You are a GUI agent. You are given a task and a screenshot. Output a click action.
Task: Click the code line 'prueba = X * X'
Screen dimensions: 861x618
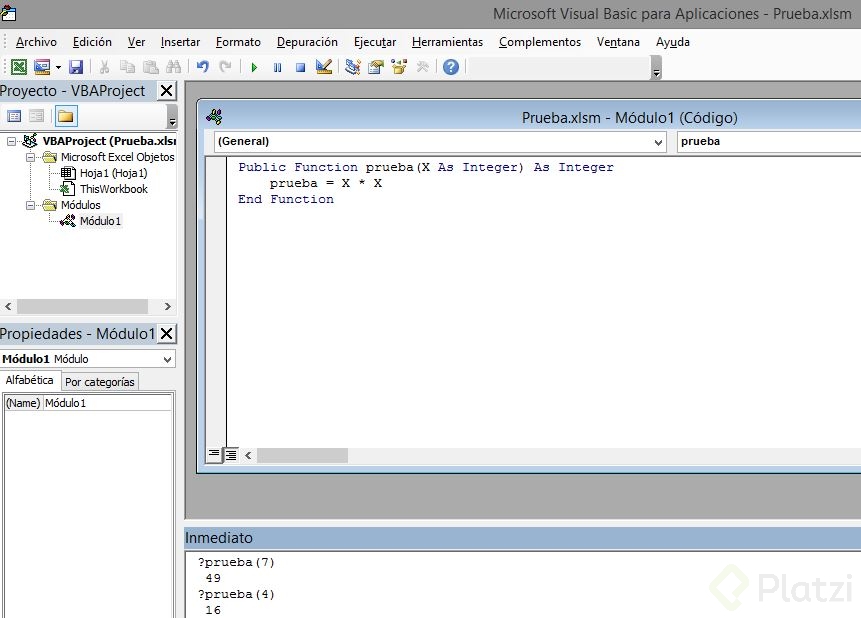coord(326,183)
